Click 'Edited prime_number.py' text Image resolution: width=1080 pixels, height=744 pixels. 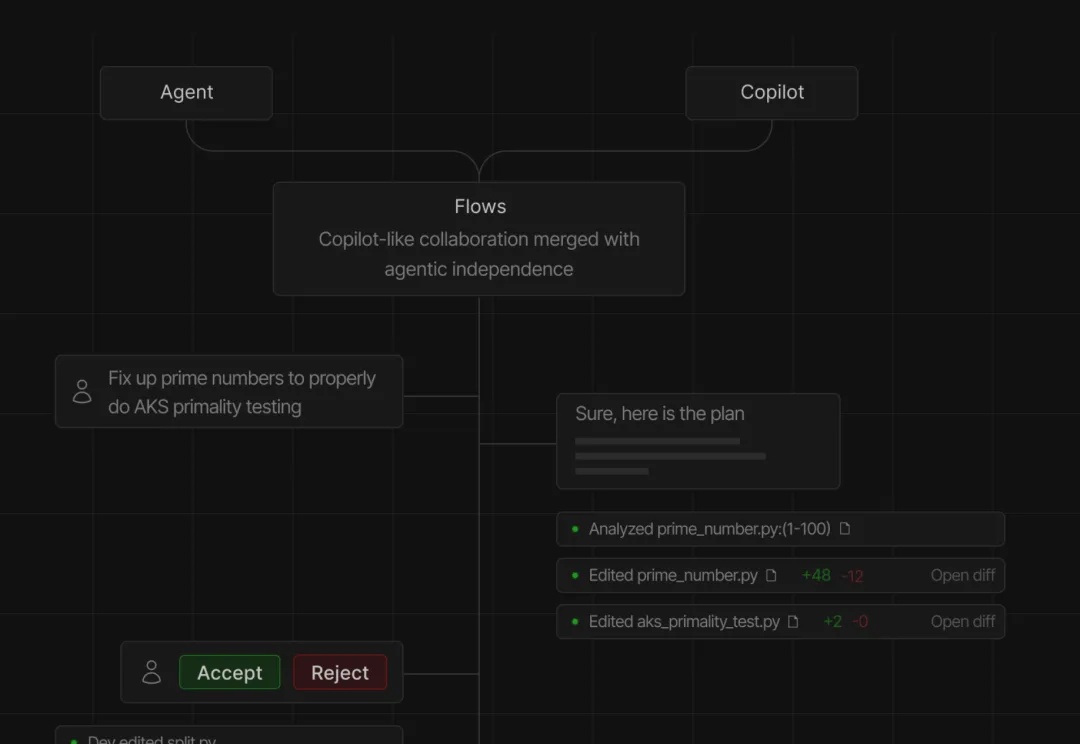point(673,575)
